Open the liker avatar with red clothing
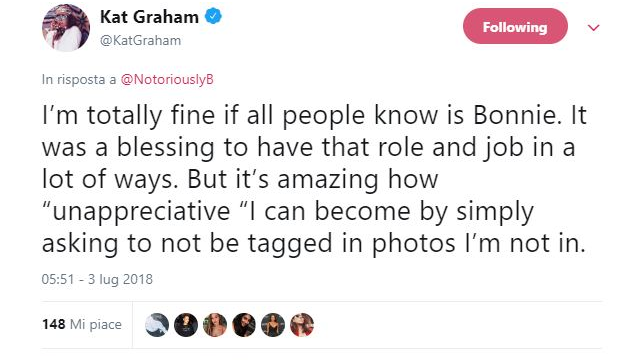 [302, 325]
